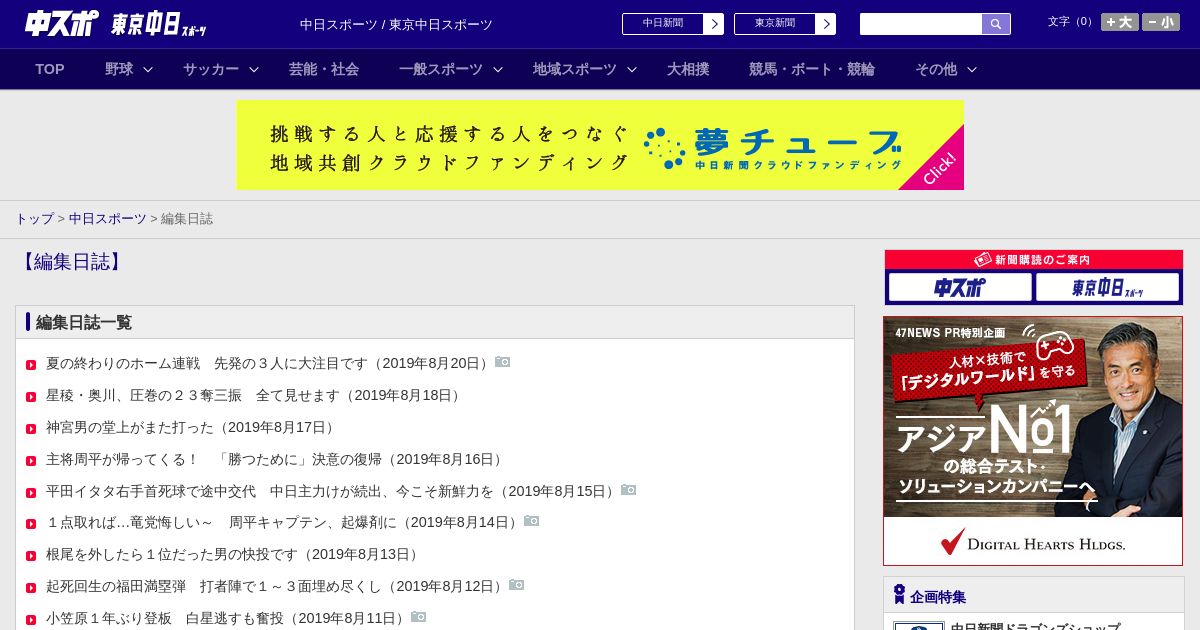Expand the サッカー dropdown chevron
Viewport: 1200px width, 630px height.
(254, 69)
